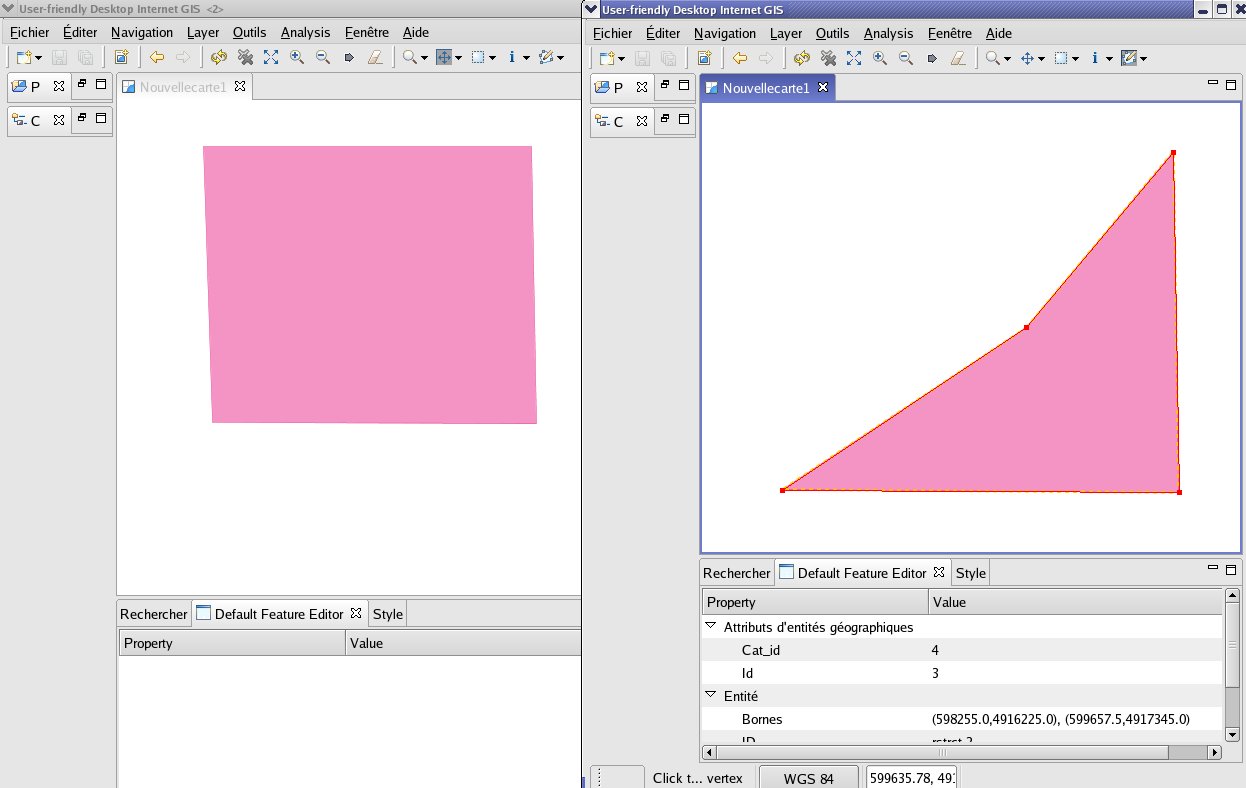Click zoom-to-extent icon in right window toolbar
1246x788 pixels.
coord(854,58)
